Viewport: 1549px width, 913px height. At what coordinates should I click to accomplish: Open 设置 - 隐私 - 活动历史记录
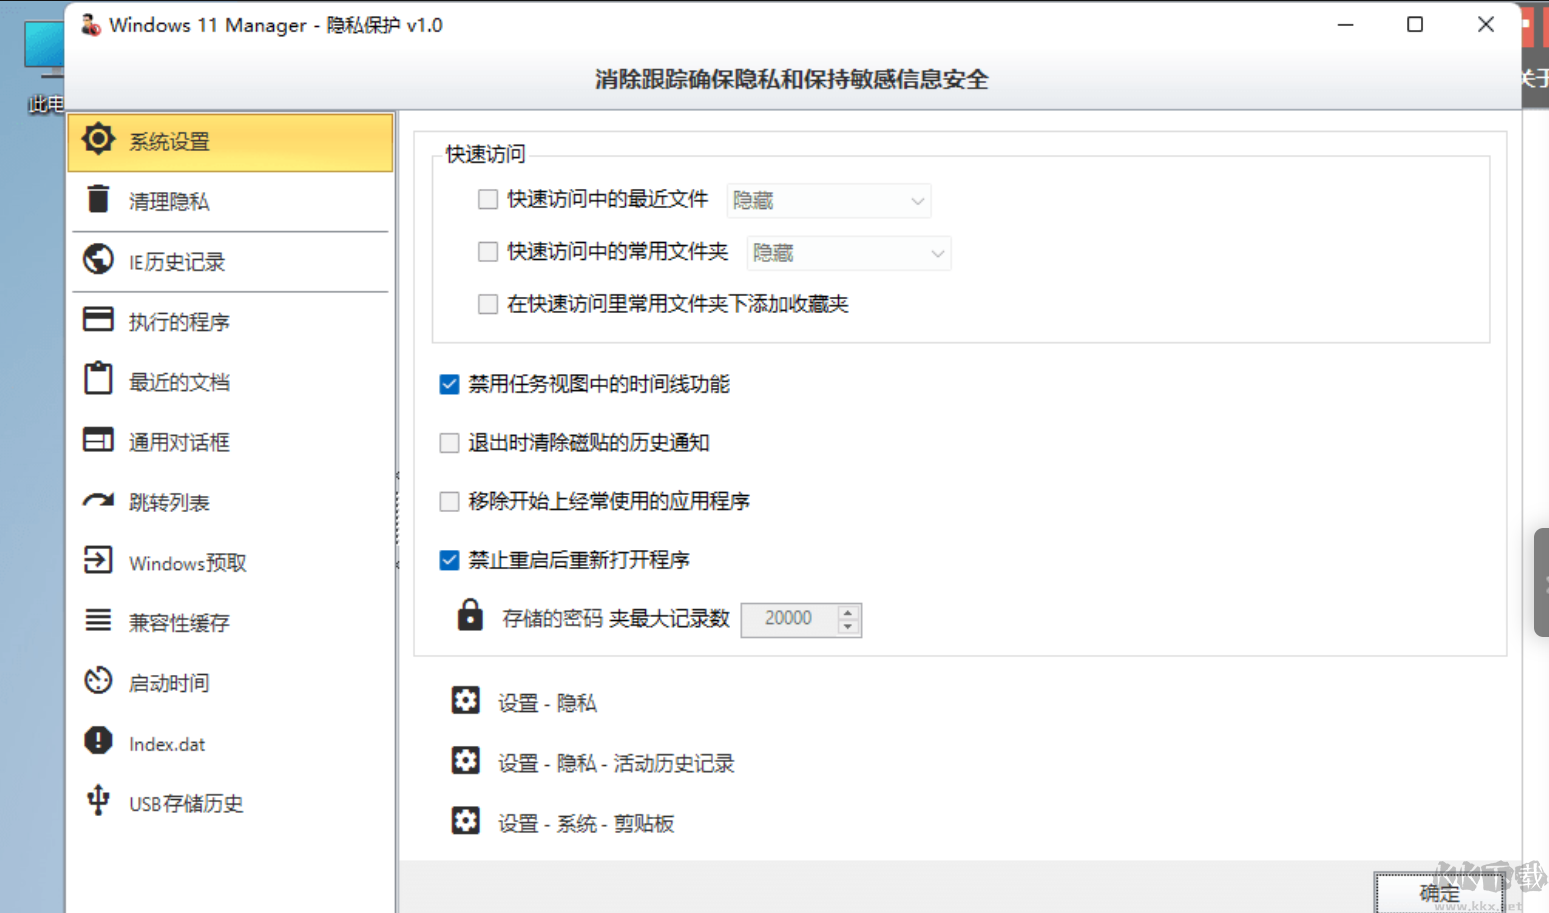pos(614,763)
